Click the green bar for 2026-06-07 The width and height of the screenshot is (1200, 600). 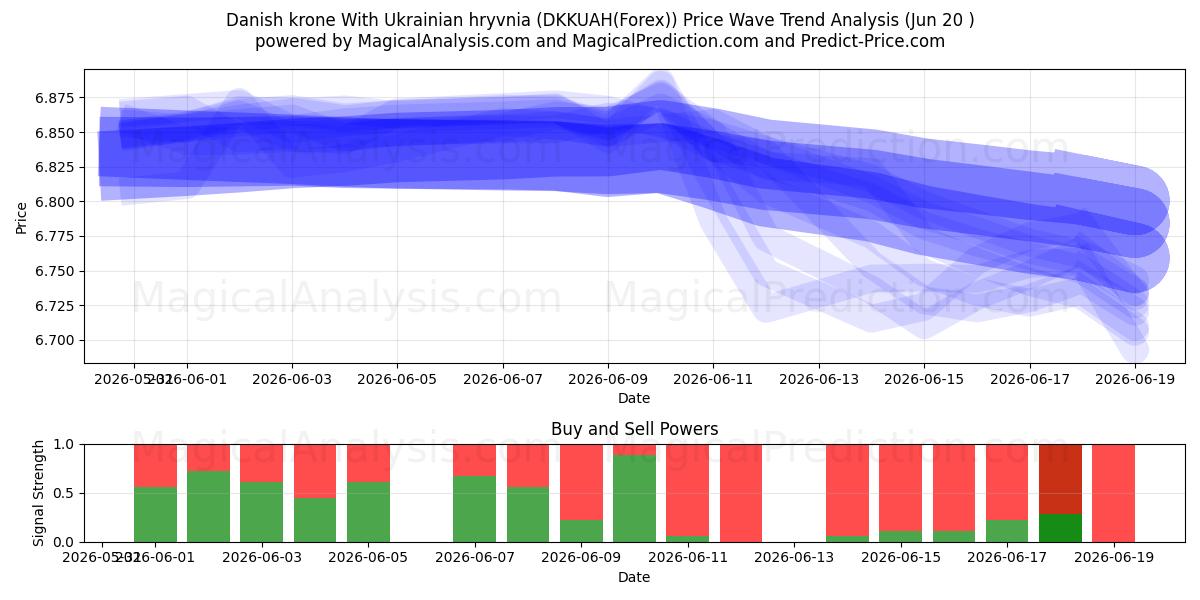tap(474, 509)
